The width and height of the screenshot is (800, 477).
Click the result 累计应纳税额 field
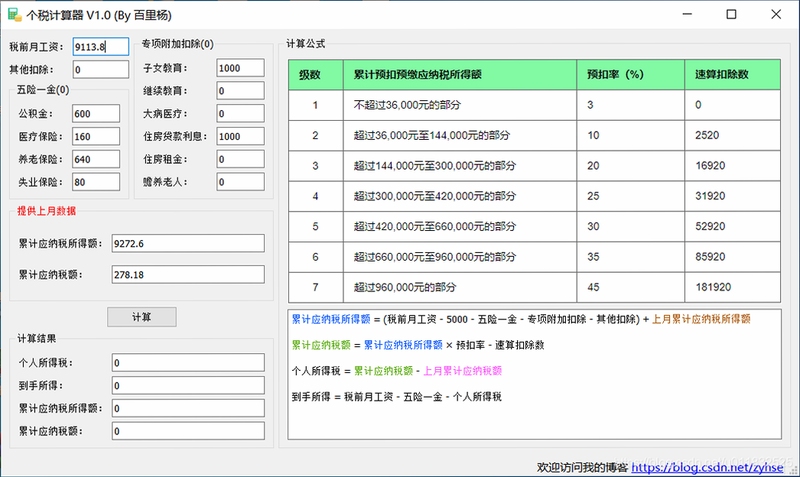188,431
